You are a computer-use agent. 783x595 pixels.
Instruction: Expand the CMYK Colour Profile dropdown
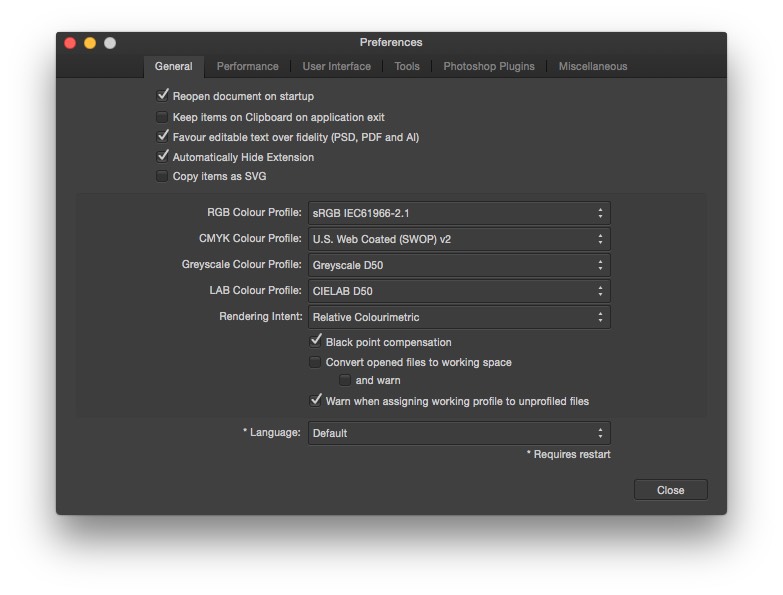point(459,239)
